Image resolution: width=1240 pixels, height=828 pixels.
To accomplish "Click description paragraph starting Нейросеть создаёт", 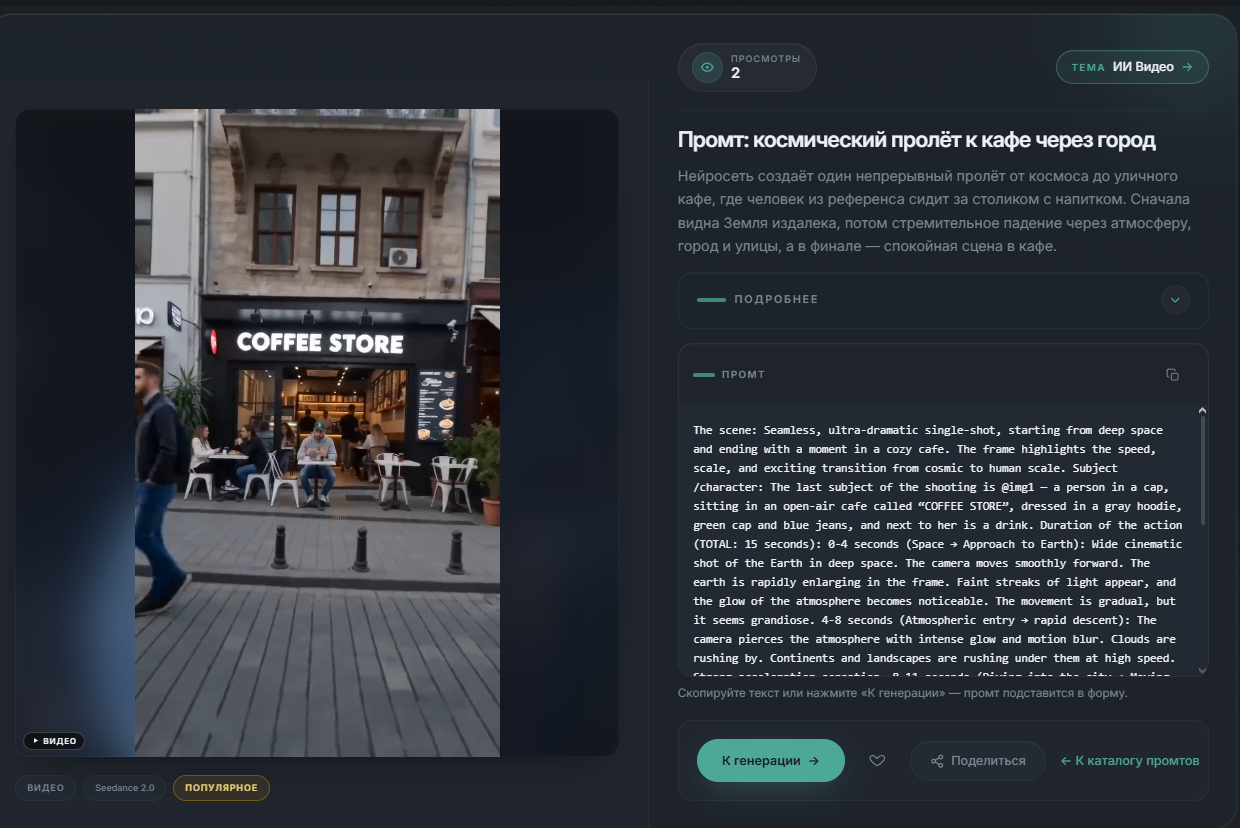I will click(935, 211).
